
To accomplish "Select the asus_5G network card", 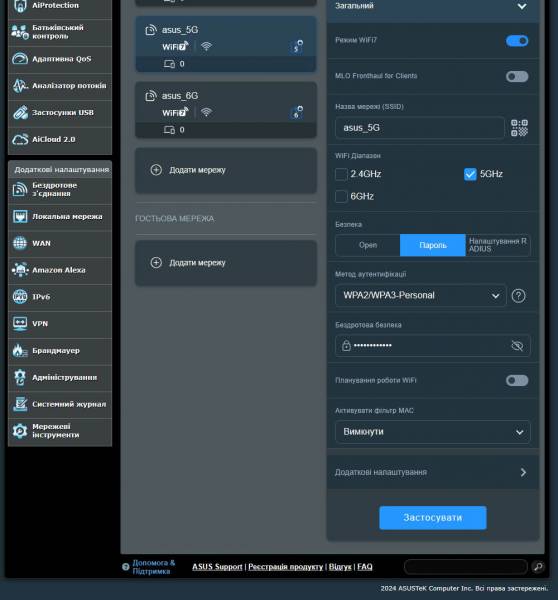I will point(226,44).
